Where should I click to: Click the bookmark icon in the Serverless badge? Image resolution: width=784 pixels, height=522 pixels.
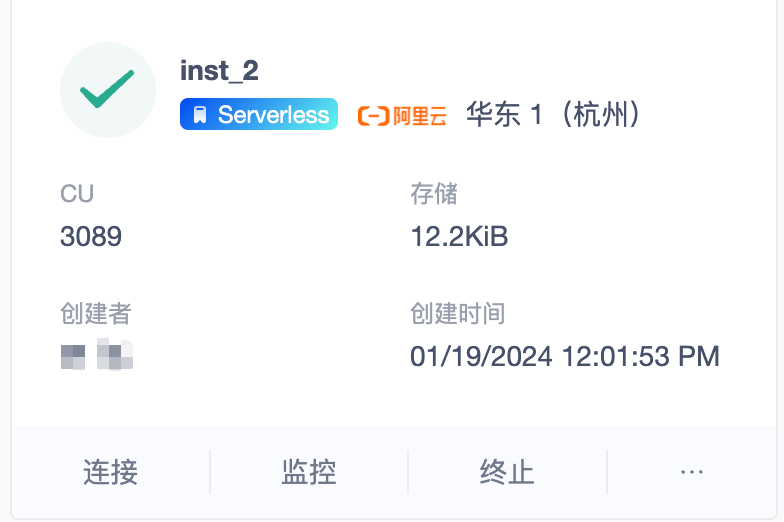(200, 115)
